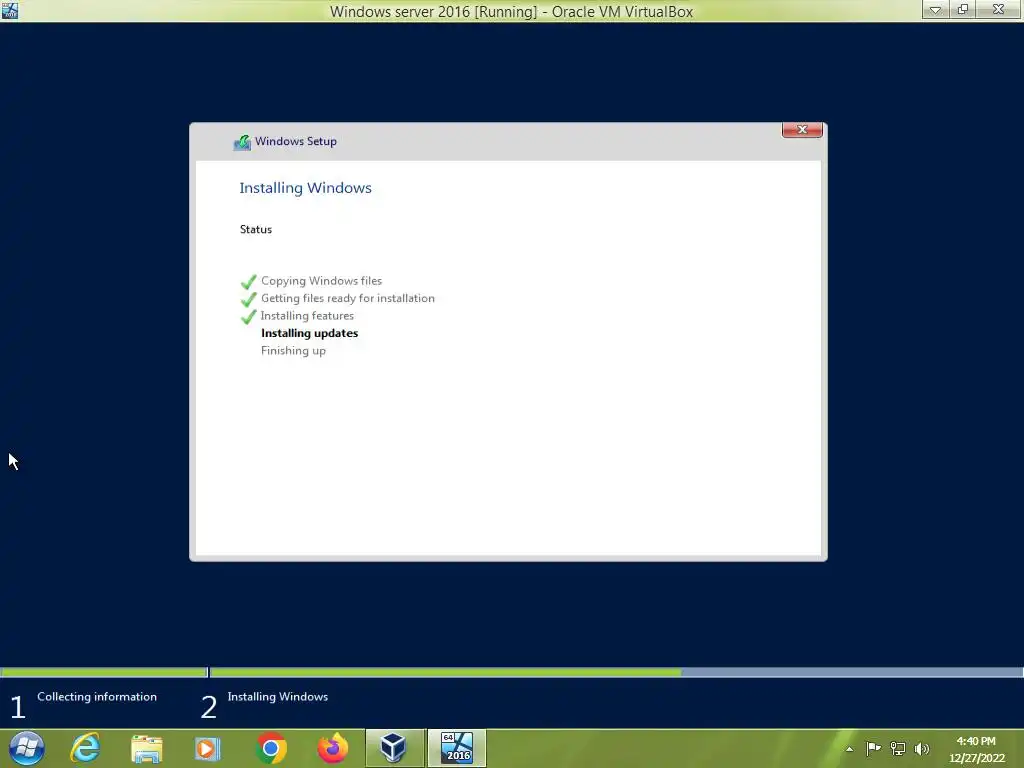Open the Windows Start menu orb

click(x=27, y=748)
